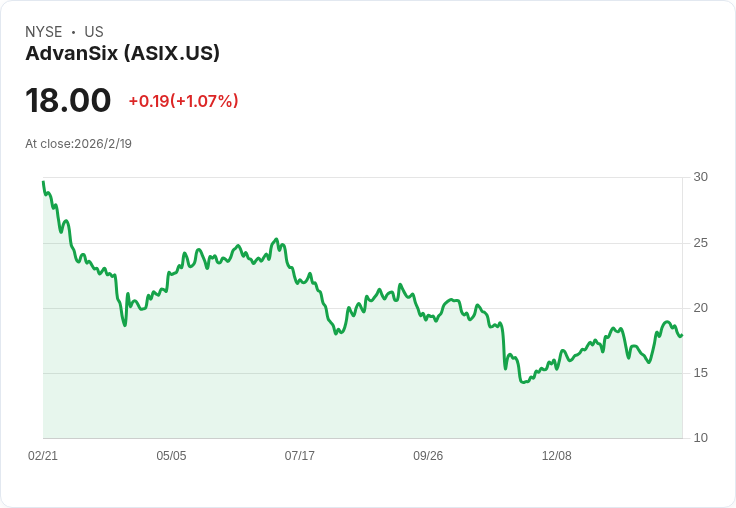The image size is (736, 508).
Task: Click the rightmost end of the price line
Action: click(x=682, y=335)
